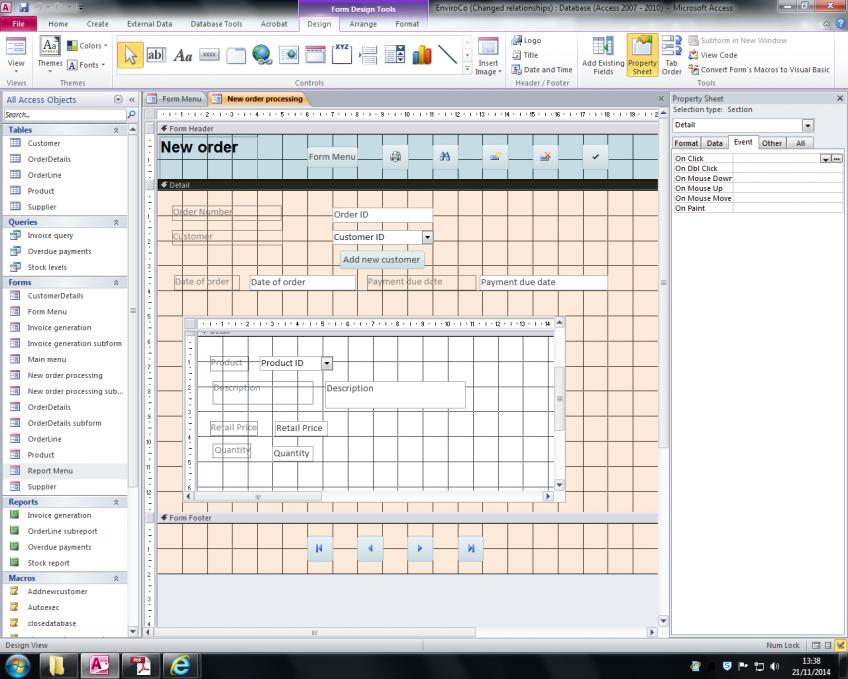Select the last record navigation button in footer
The image size is (848, 679).
point(471,548)
